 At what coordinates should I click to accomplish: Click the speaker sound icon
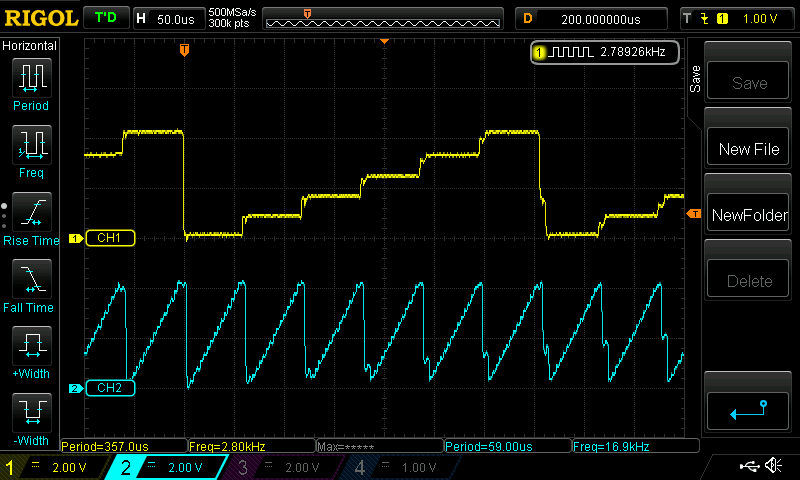(x=773, y=466)
